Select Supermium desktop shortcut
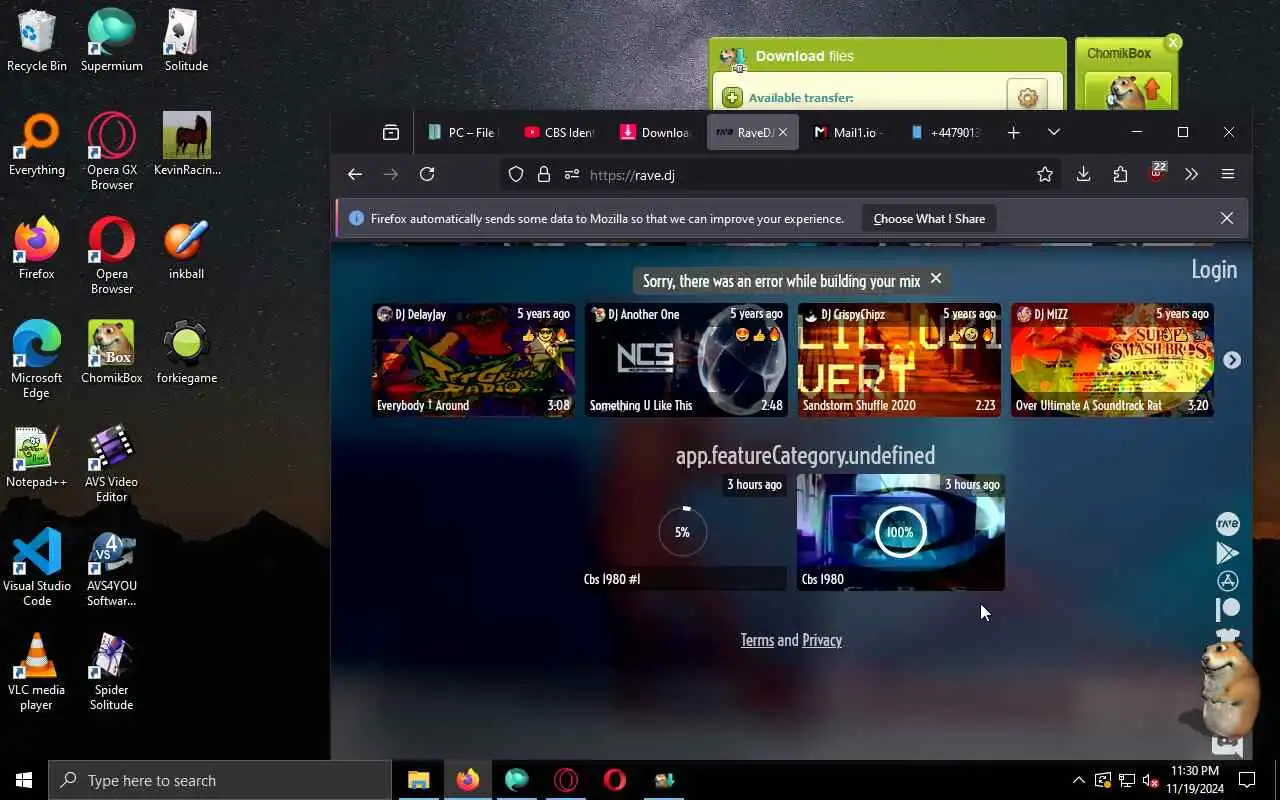Image resolution: width=1280 pixels, height=800 pixels. (112, 41)
